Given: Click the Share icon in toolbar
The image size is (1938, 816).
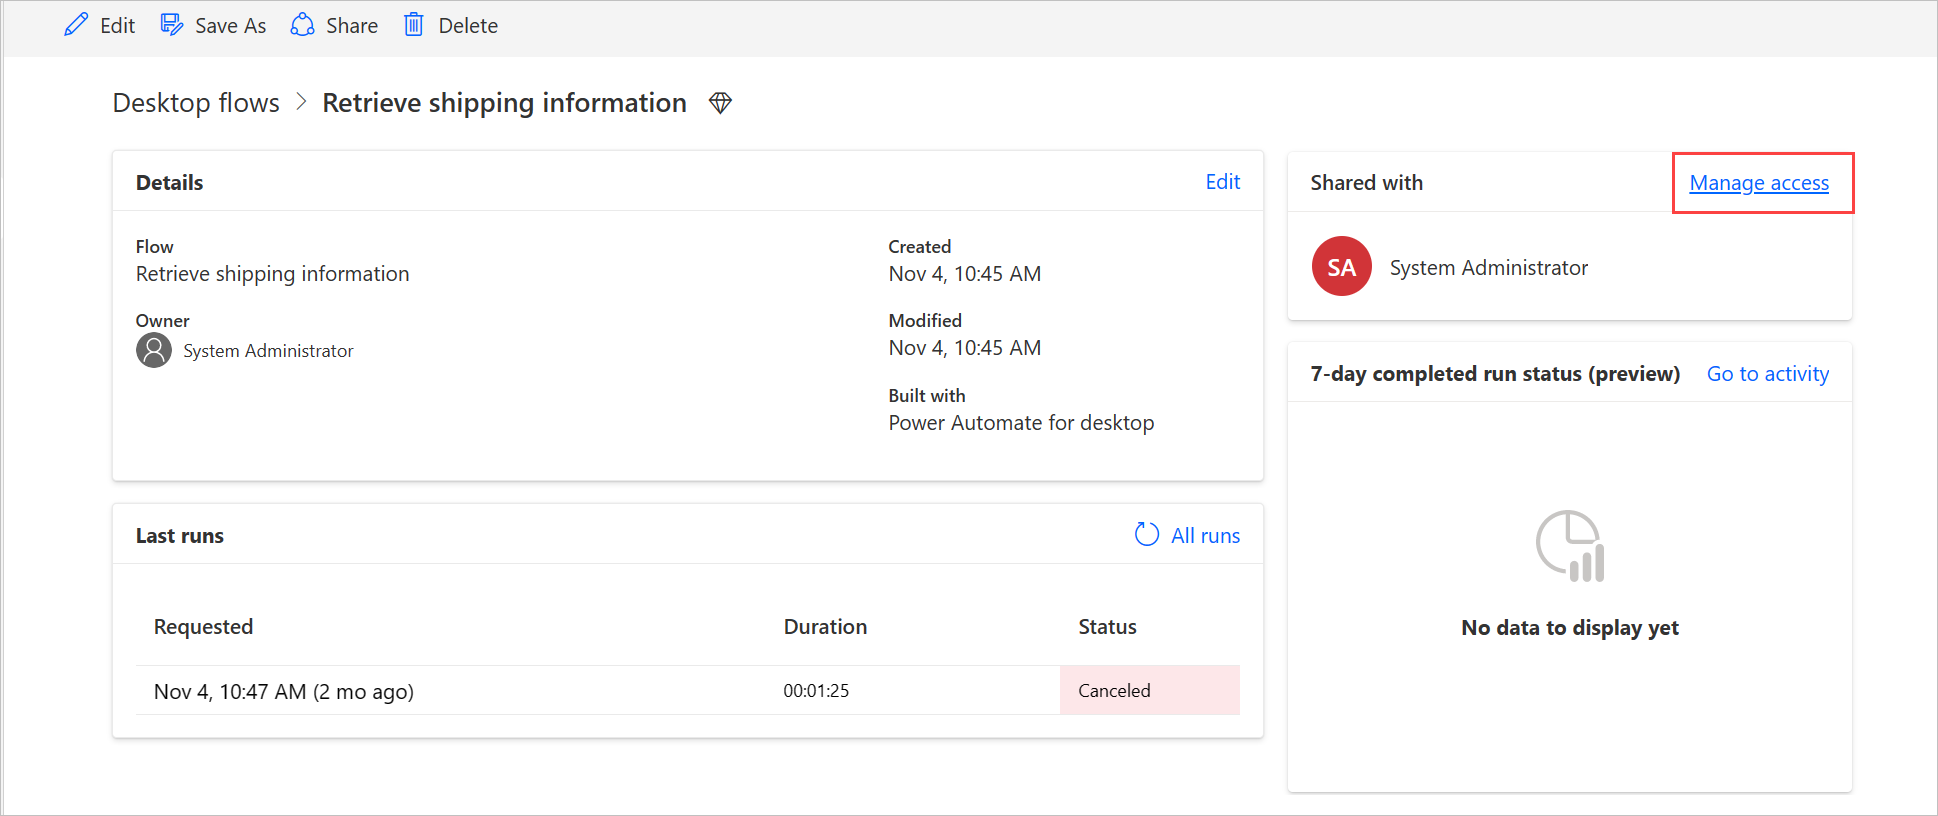Looking at the screenshot, I should pos(302,25).
